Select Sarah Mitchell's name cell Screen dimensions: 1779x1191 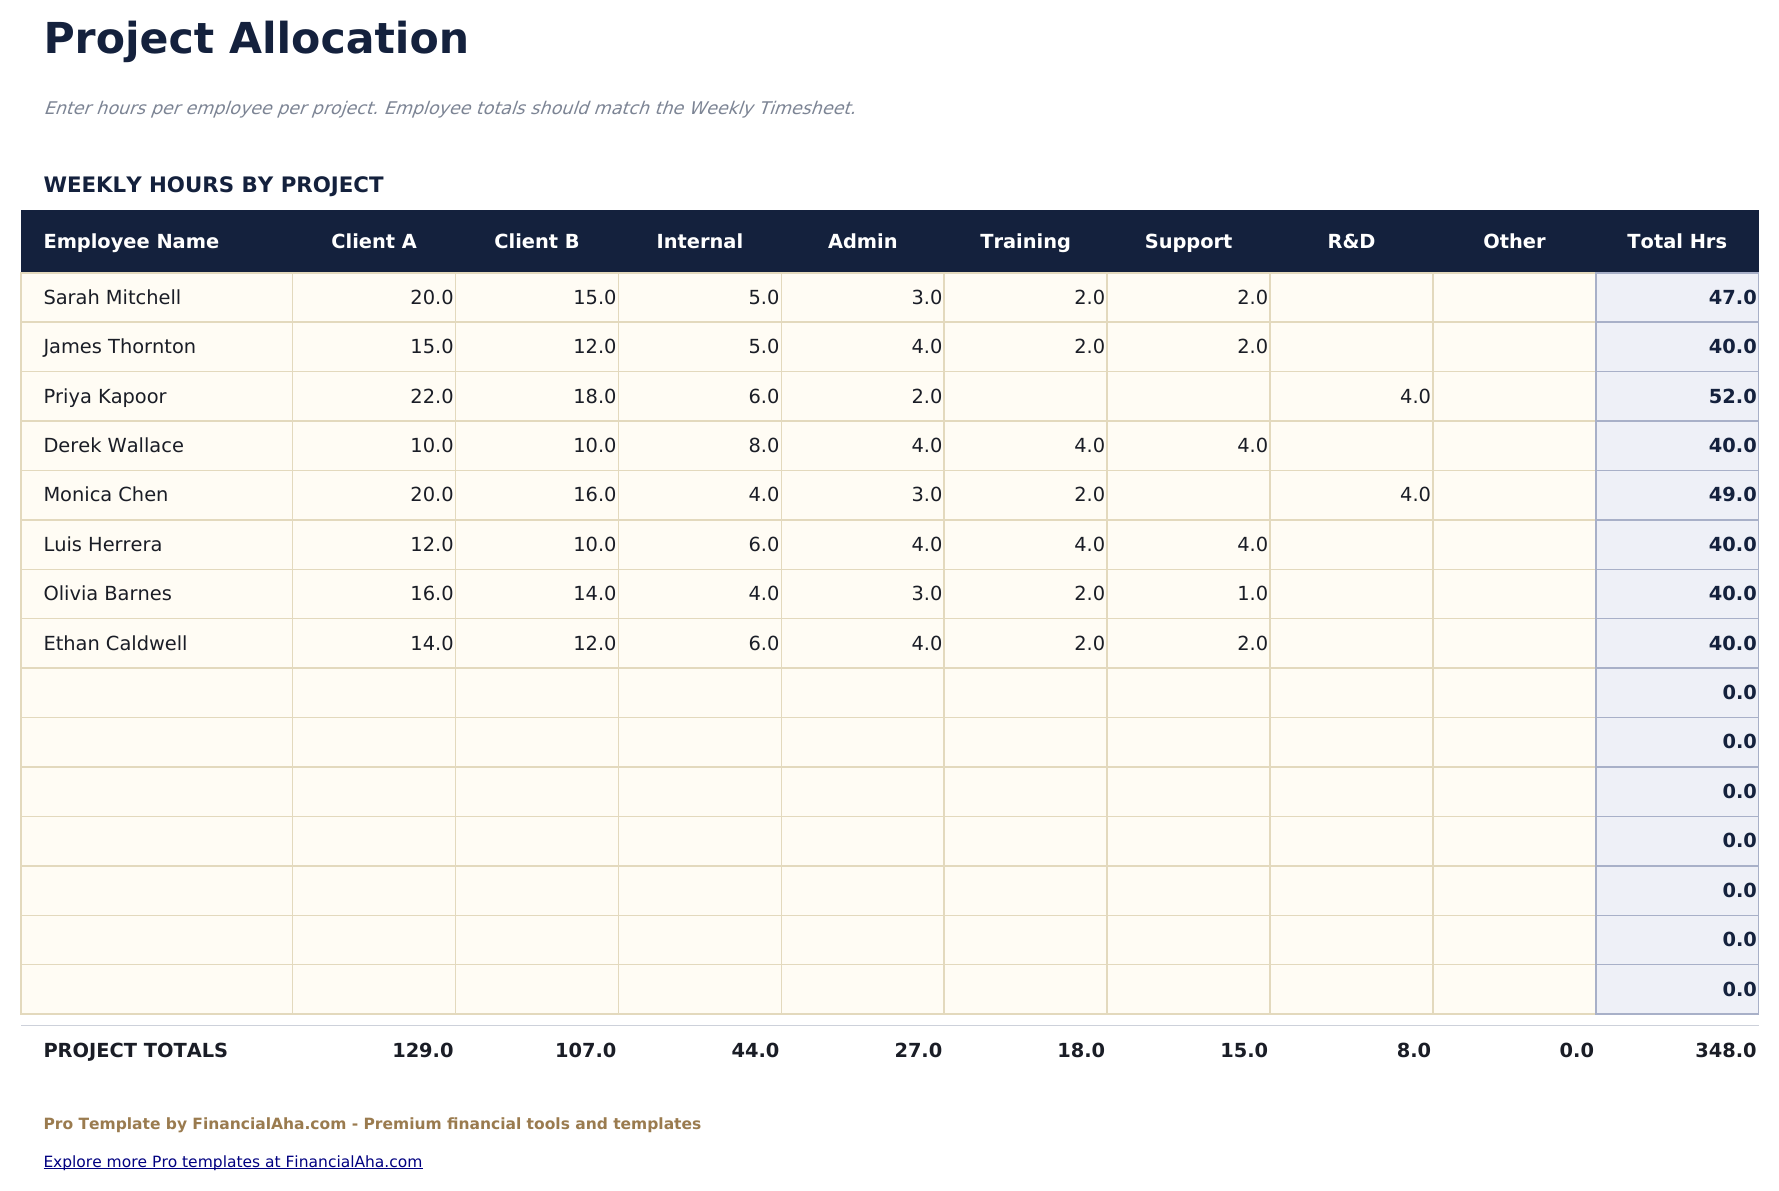coord(112,297)
